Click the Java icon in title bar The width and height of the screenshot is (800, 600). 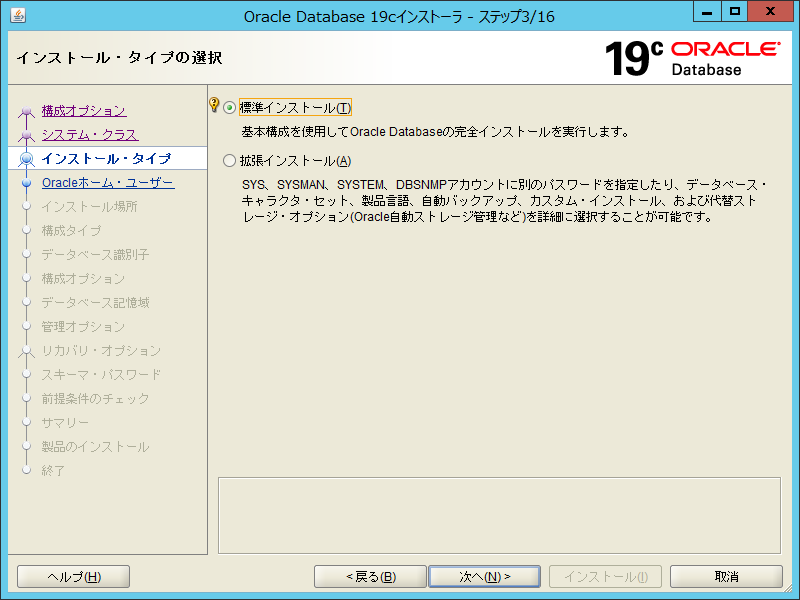(18, 16)
